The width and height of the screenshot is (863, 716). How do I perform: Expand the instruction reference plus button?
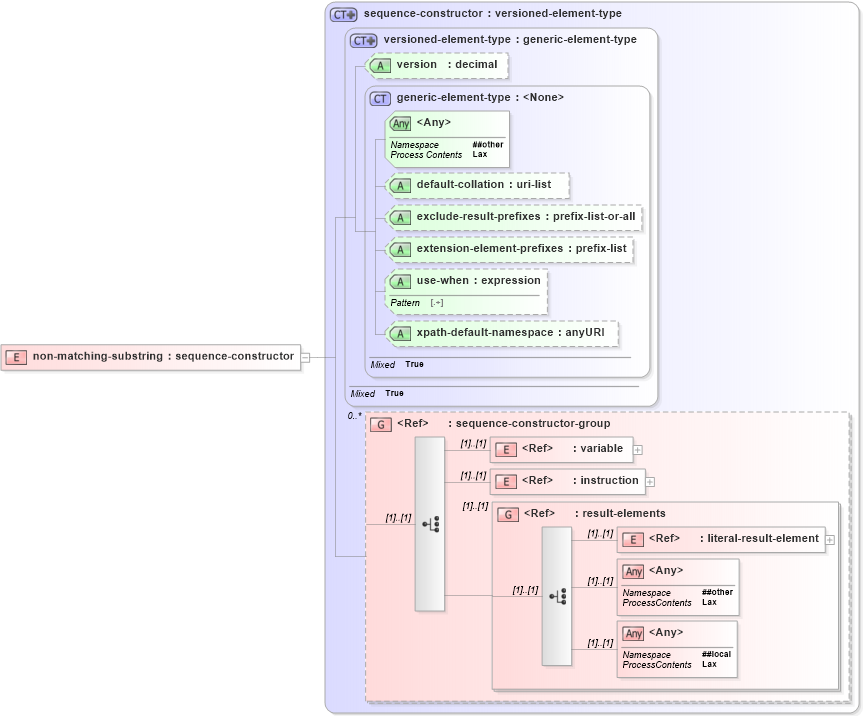649,481
